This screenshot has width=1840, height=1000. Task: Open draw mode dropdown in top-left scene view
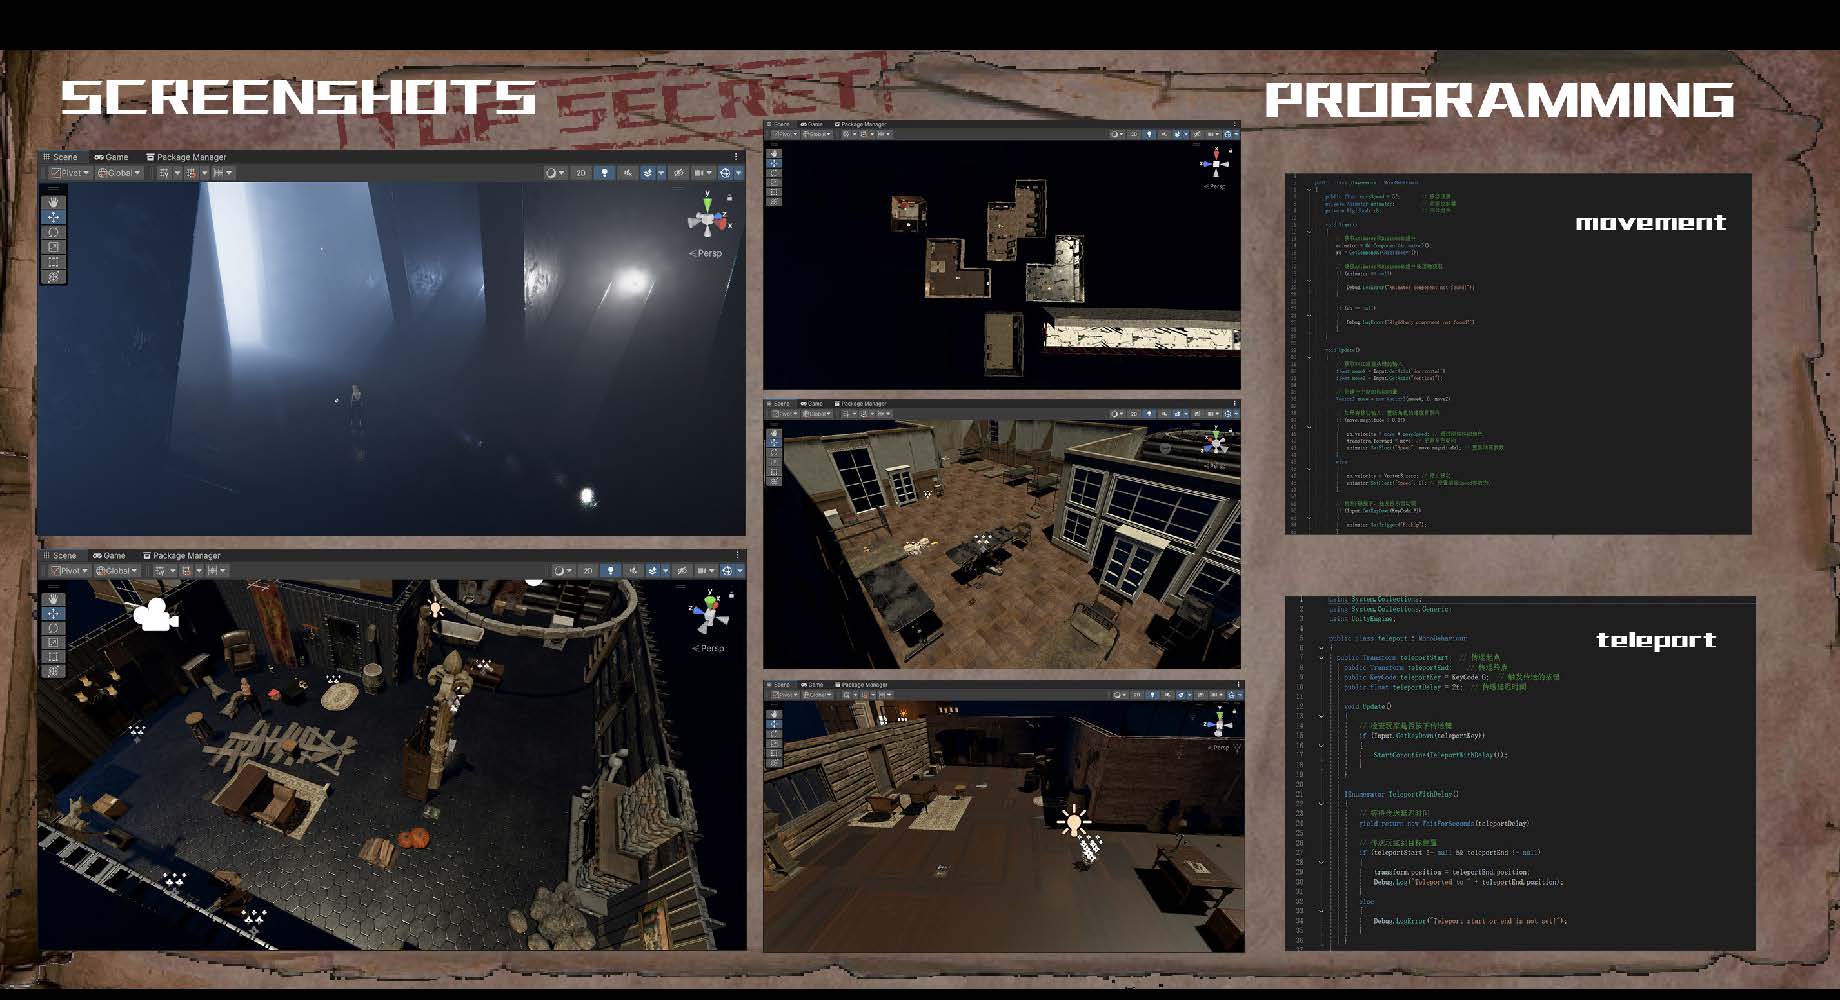[x=554, y=173]
